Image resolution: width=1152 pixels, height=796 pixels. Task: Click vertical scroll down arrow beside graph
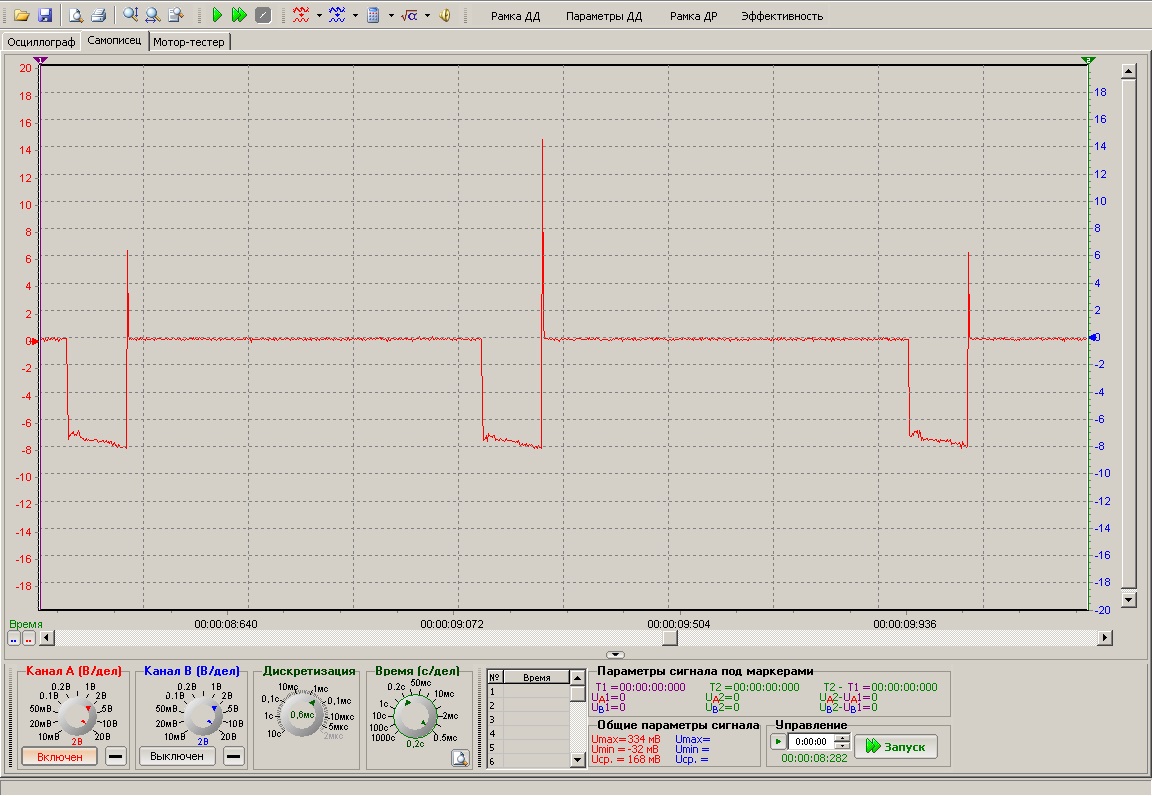(1129, 599)
